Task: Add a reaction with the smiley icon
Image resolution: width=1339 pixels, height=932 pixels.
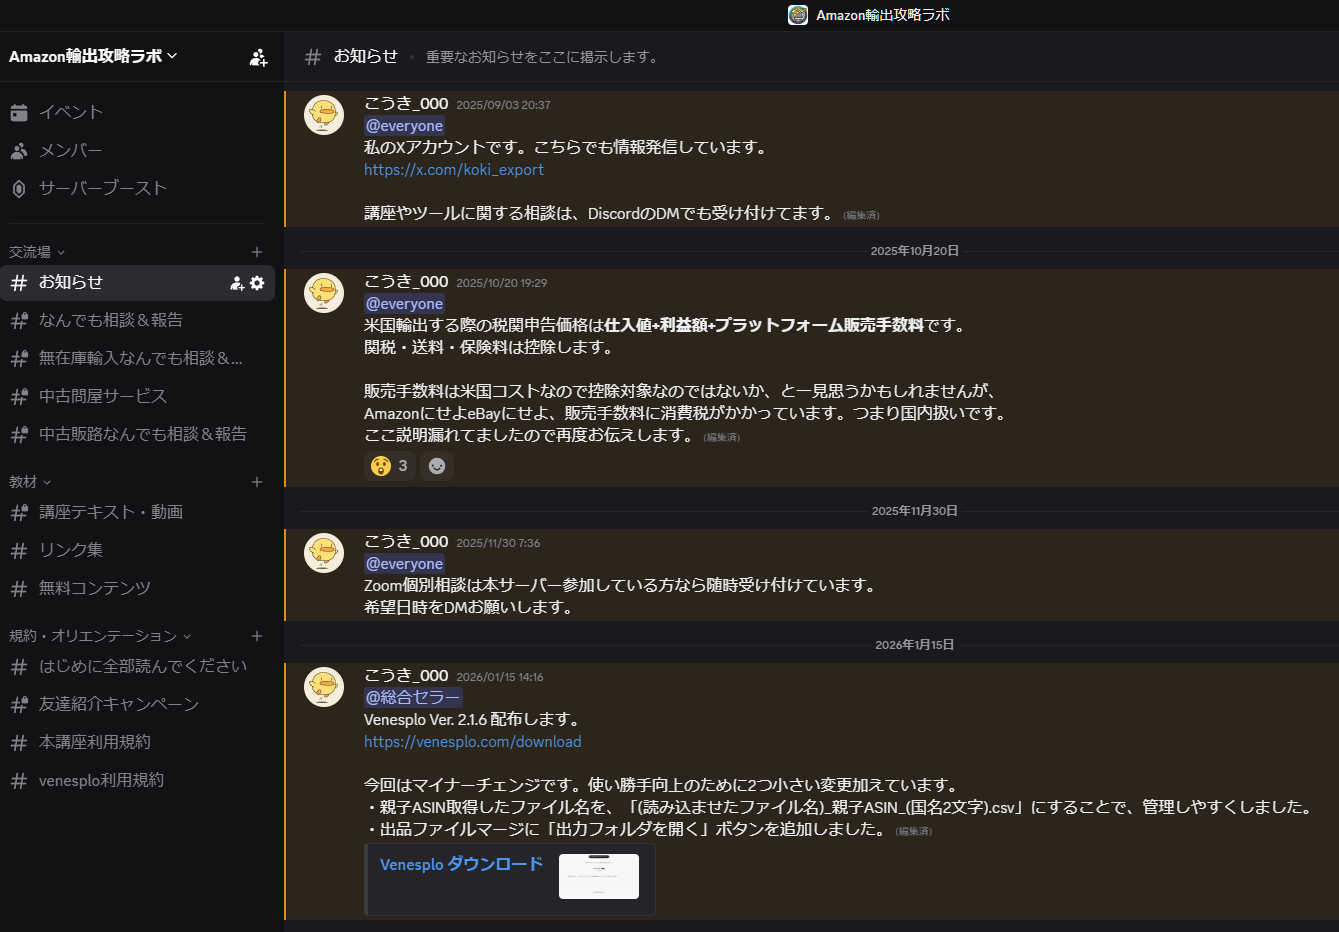Action: pyautogui.click(x=437, y=466)
